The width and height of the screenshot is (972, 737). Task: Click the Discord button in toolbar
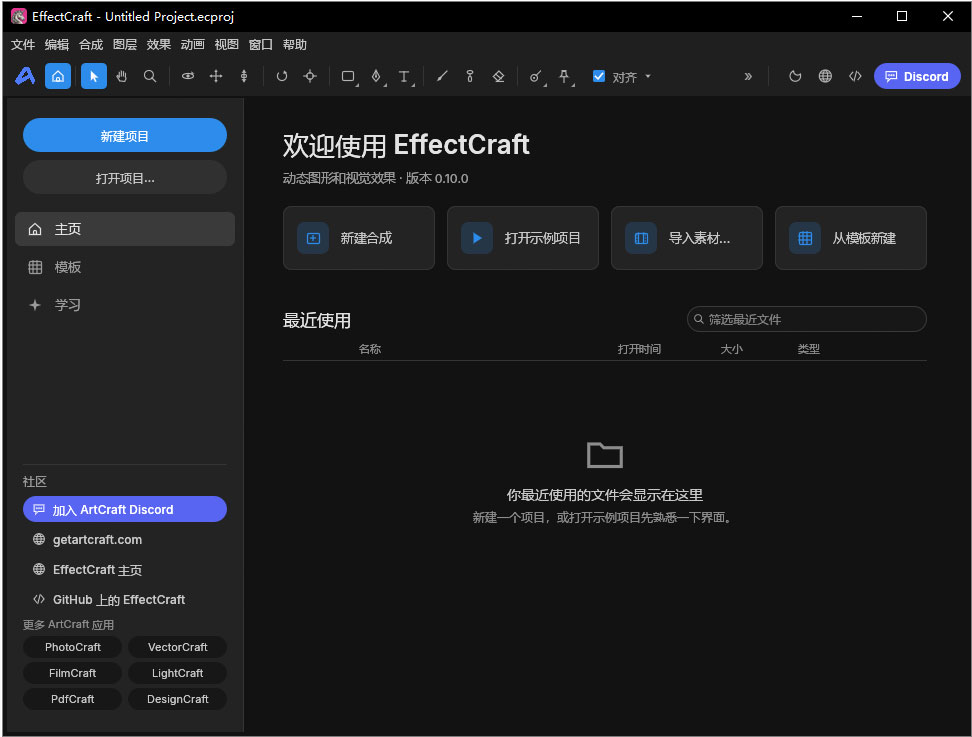[x=917, y=76]
